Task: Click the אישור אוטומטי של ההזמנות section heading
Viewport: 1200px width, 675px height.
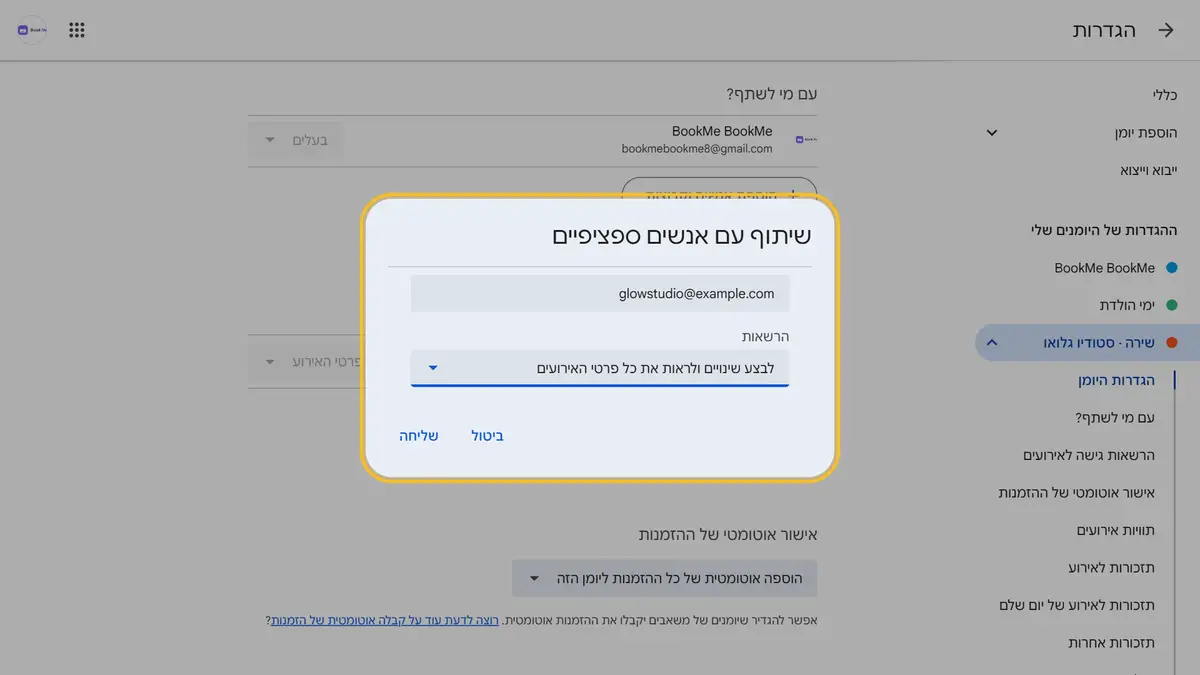Action: click(728, 535)
